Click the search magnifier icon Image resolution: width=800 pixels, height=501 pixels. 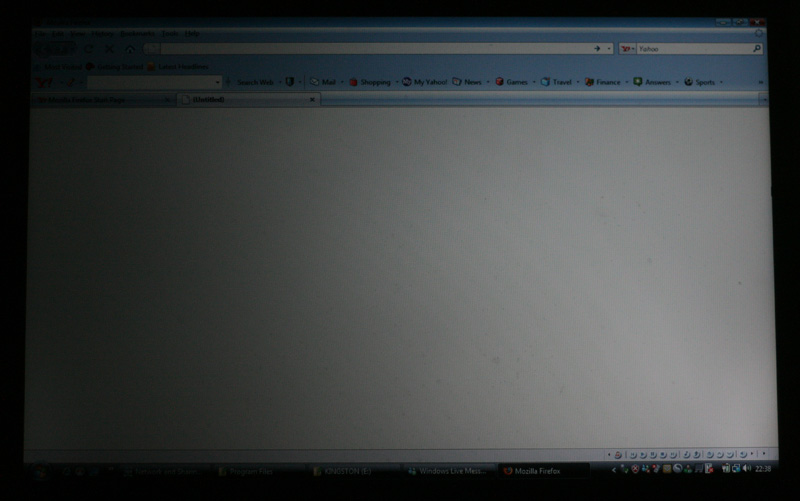[x=757, y=48]
